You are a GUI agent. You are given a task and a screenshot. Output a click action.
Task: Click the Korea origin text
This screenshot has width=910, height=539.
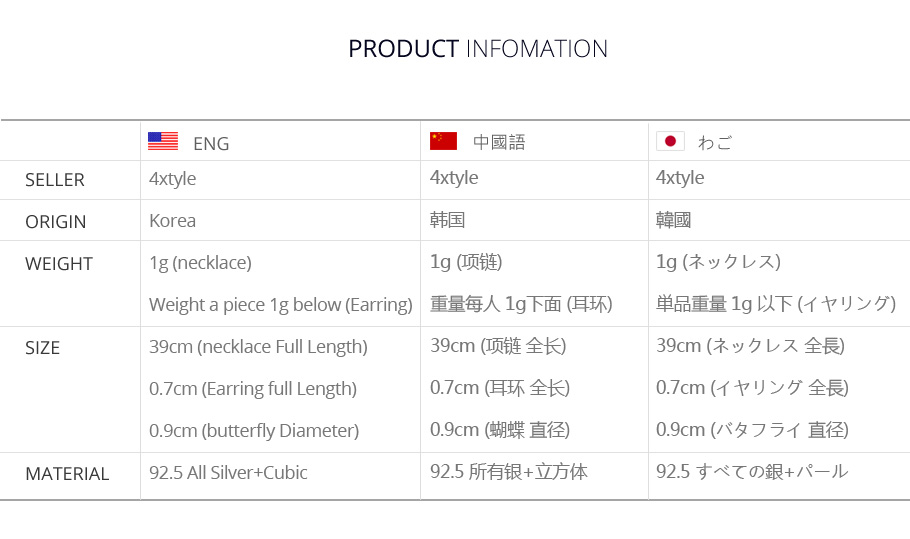point(172,220)
